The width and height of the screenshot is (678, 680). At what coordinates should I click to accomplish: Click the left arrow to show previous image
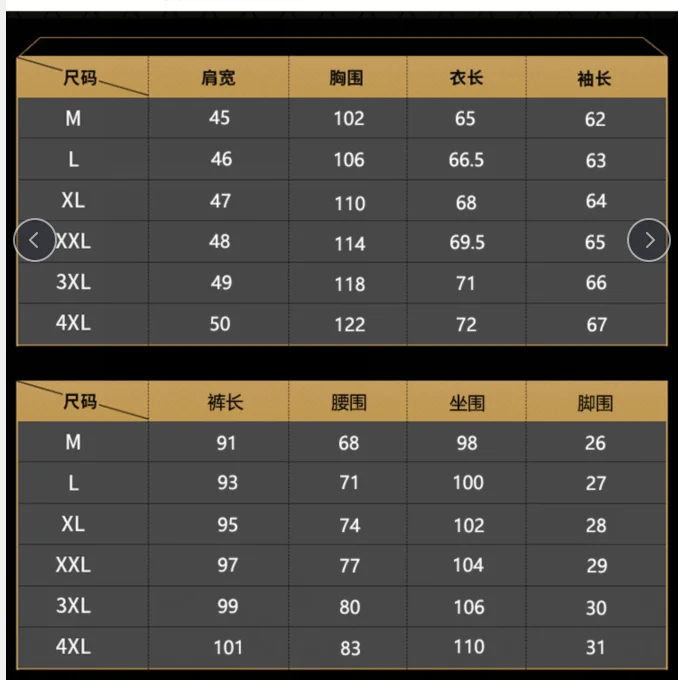coord(35,240)
